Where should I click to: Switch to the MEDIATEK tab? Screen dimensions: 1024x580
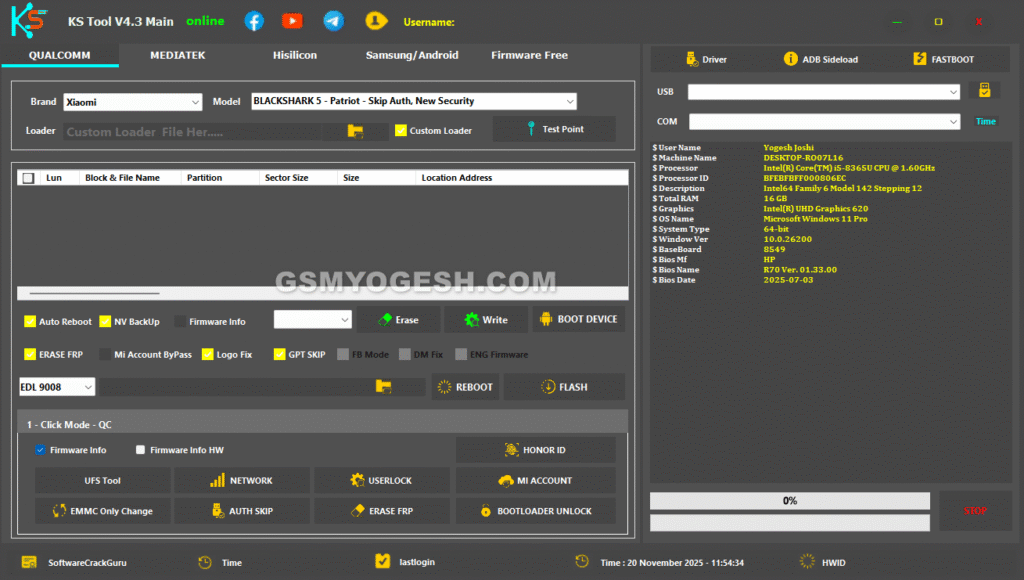(x=176, y=56)
